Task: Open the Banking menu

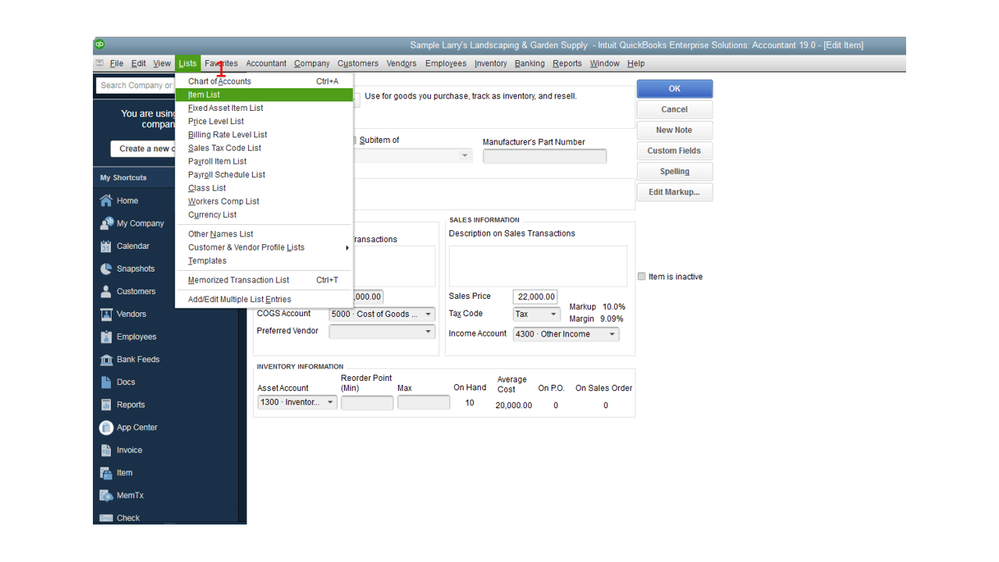Action: point(529,63)
